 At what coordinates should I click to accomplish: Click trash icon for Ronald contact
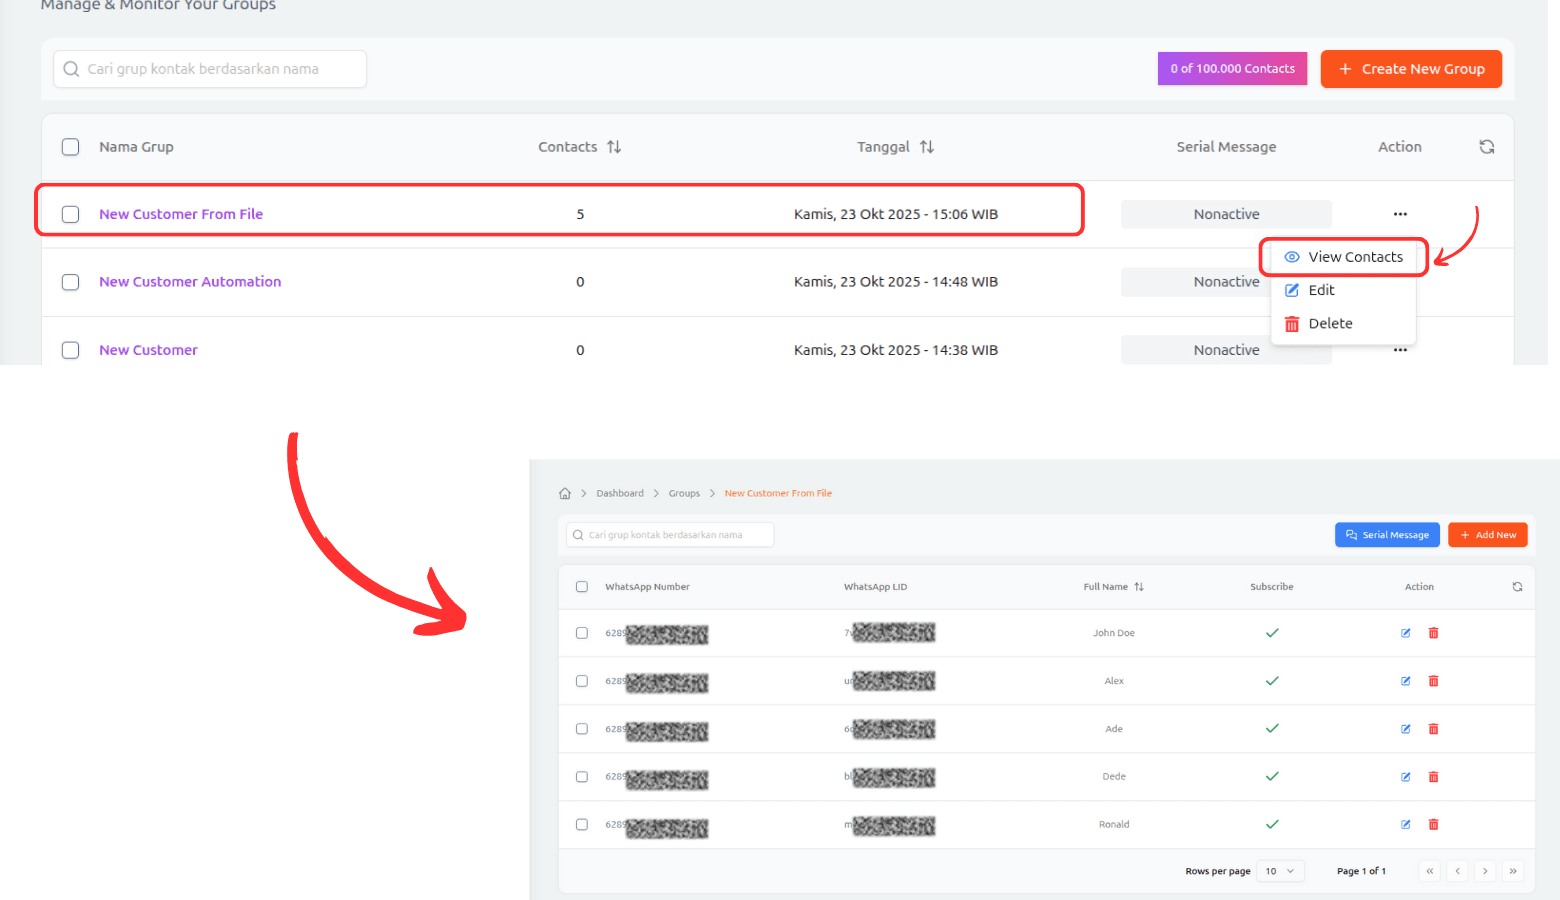(x=1433, y=825)
